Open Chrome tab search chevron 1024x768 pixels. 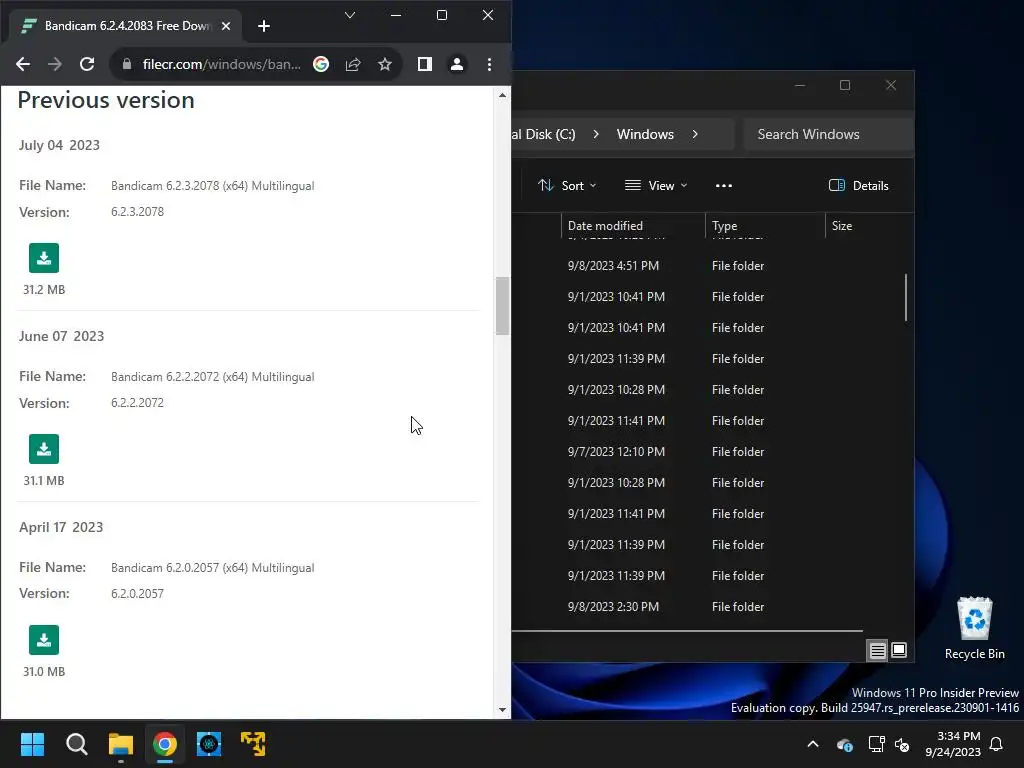(350, 15)
